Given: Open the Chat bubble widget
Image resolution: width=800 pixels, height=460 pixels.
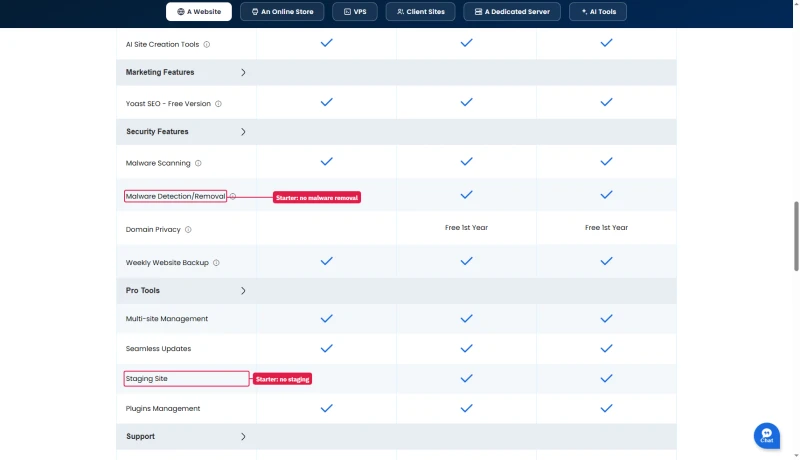Looking at the screenshot, I should click(x=766, y=436).
